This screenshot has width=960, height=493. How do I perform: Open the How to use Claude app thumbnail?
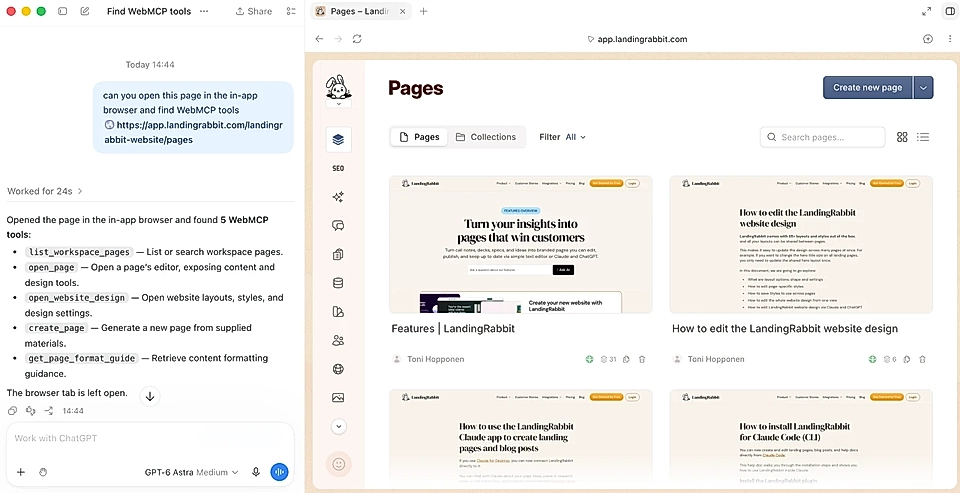(x=520, y=435)
